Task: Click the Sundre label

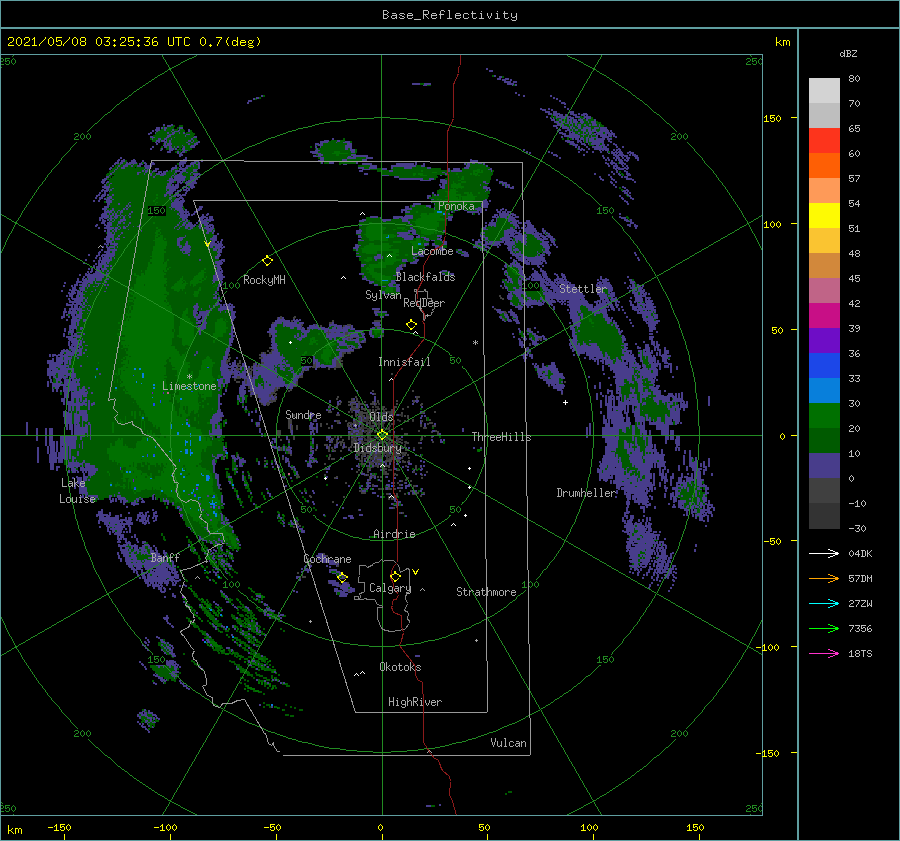Action: [x=303, y=414]
